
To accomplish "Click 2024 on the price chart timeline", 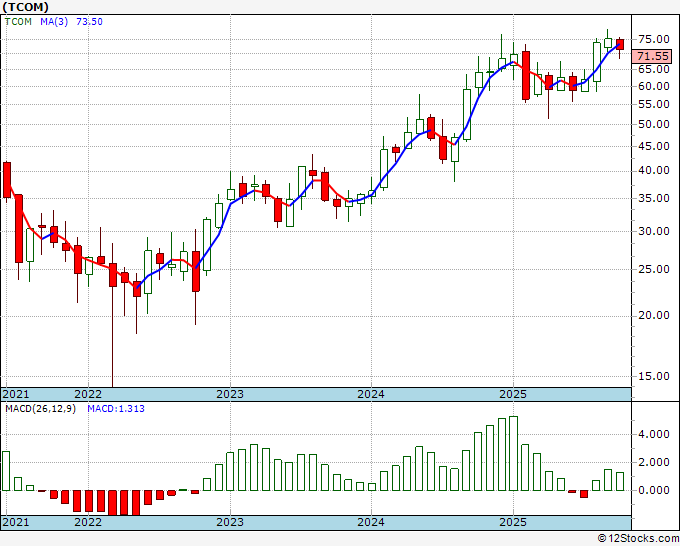I will pos(371,394).
